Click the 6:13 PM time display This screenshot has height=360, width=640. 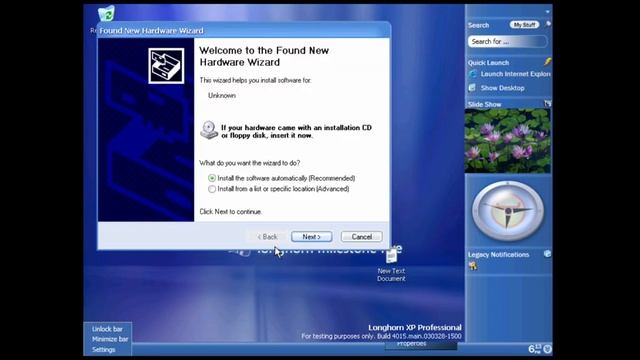534,349
